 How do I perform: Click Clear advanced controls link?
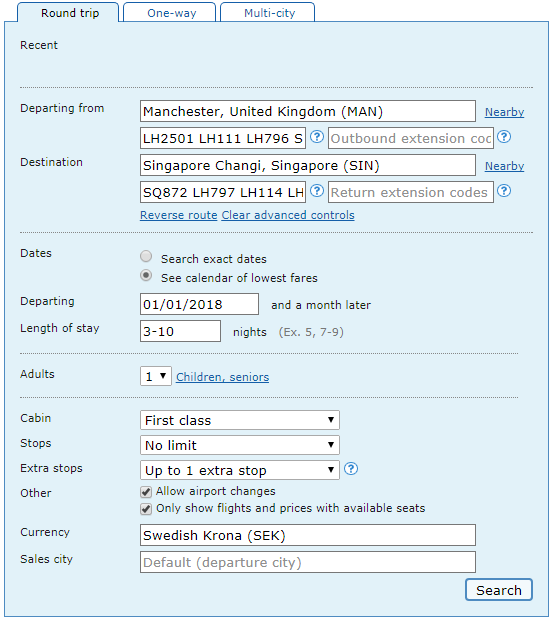coord(288,215)
